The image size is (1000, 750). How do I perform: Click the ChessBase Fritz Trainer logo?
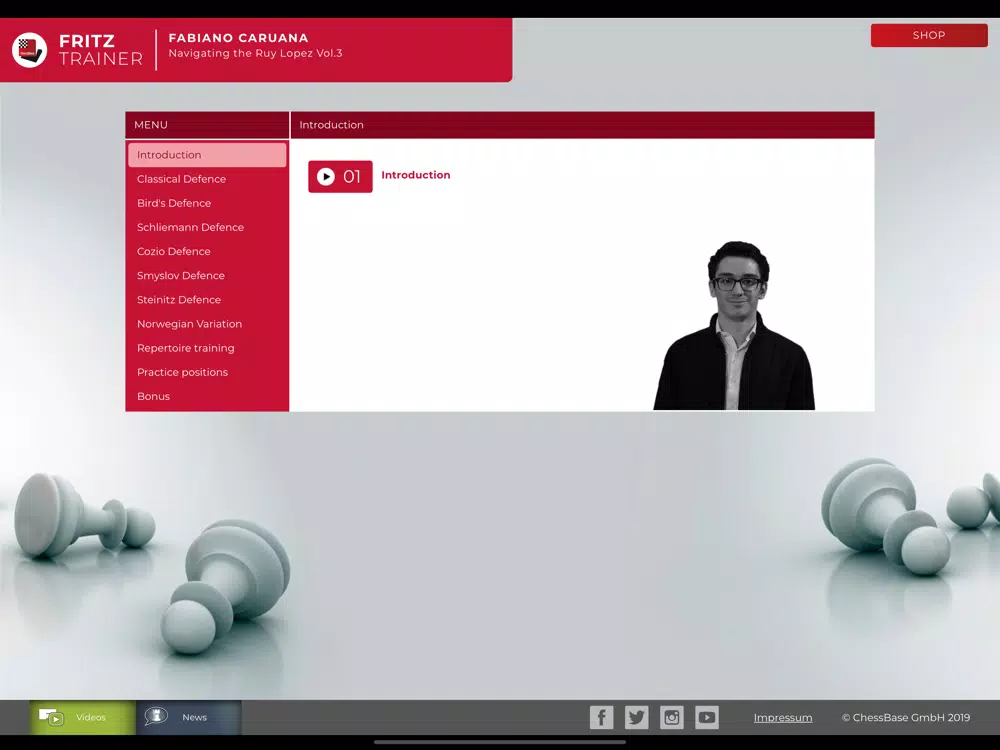click(29, 50)
